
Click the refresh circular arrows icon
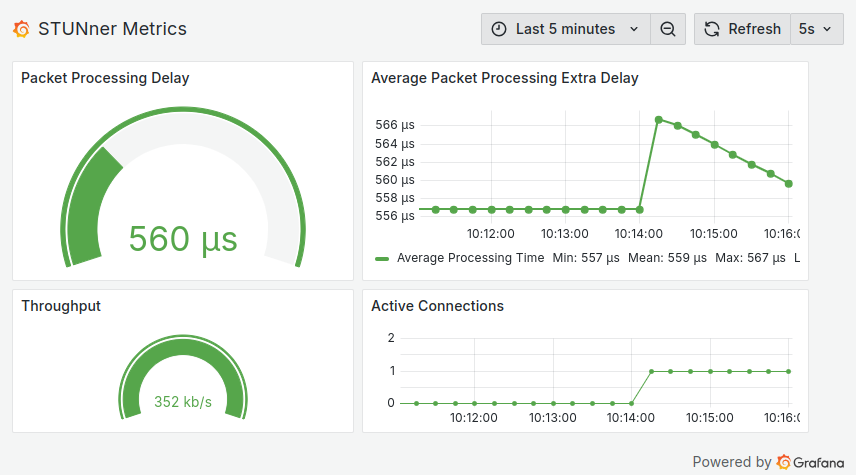pyautogui.click(x=712, y=29)
